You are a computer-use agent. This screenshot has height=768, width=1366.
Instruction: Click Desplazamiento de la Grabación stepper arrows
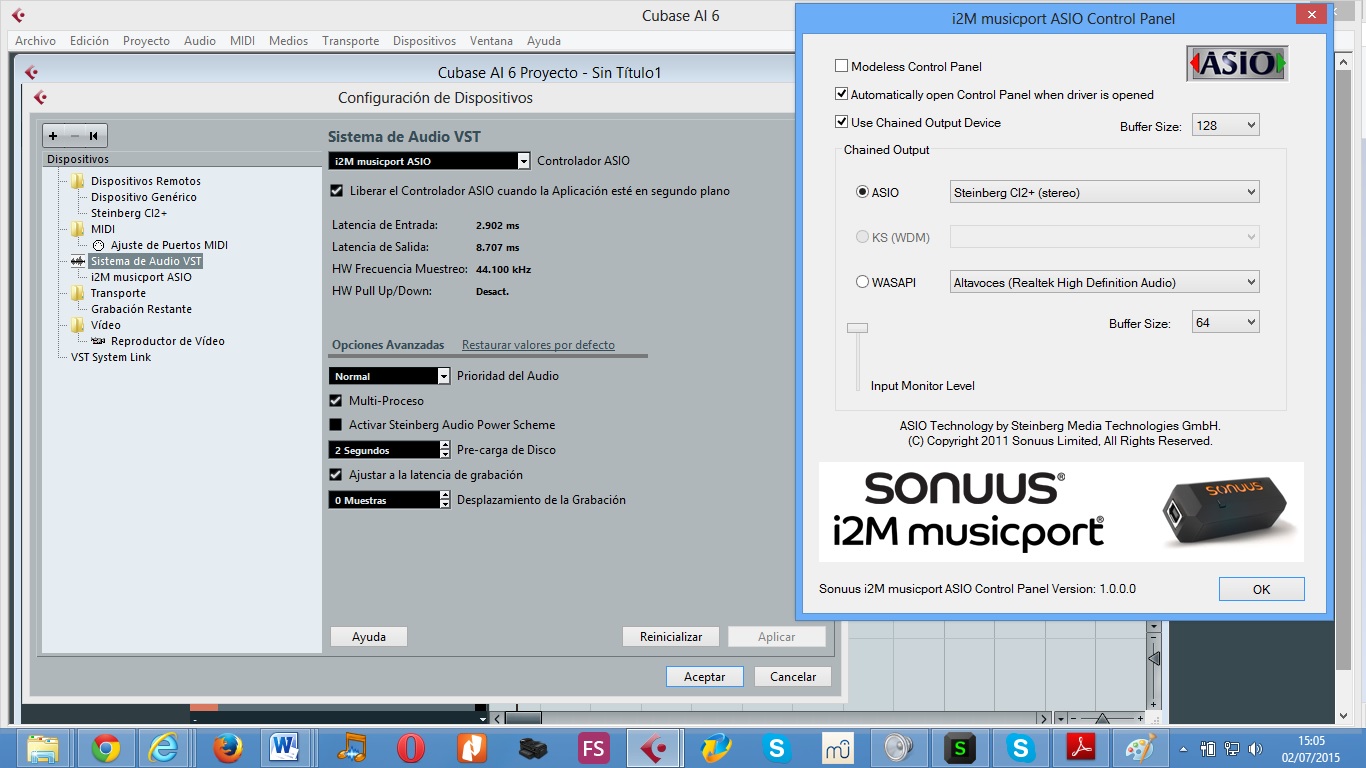click(445, 500)
